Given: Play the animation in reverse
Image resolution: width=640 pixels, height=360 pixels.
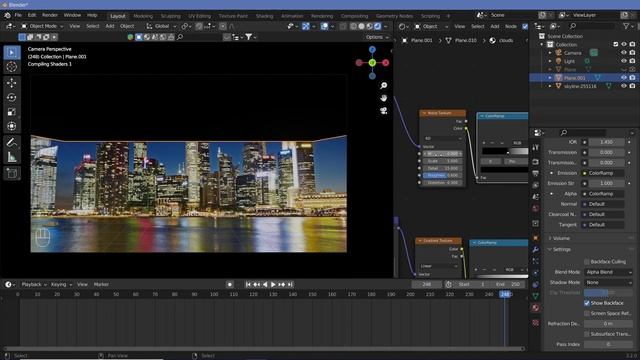Looking at the screenshot, I should (x=265, y=284).
